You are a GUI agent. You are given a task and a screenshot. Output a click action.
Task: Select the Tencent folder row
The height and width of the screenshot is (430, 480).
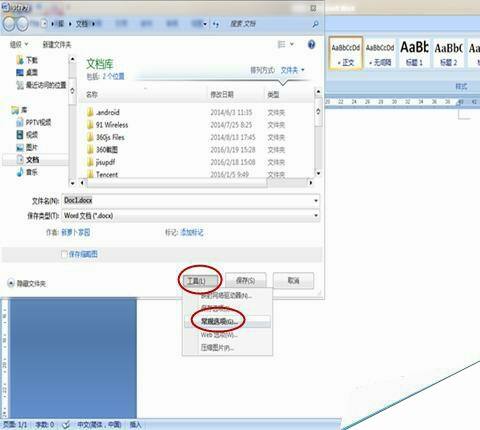pyautogui.click(x=197, y=174)
